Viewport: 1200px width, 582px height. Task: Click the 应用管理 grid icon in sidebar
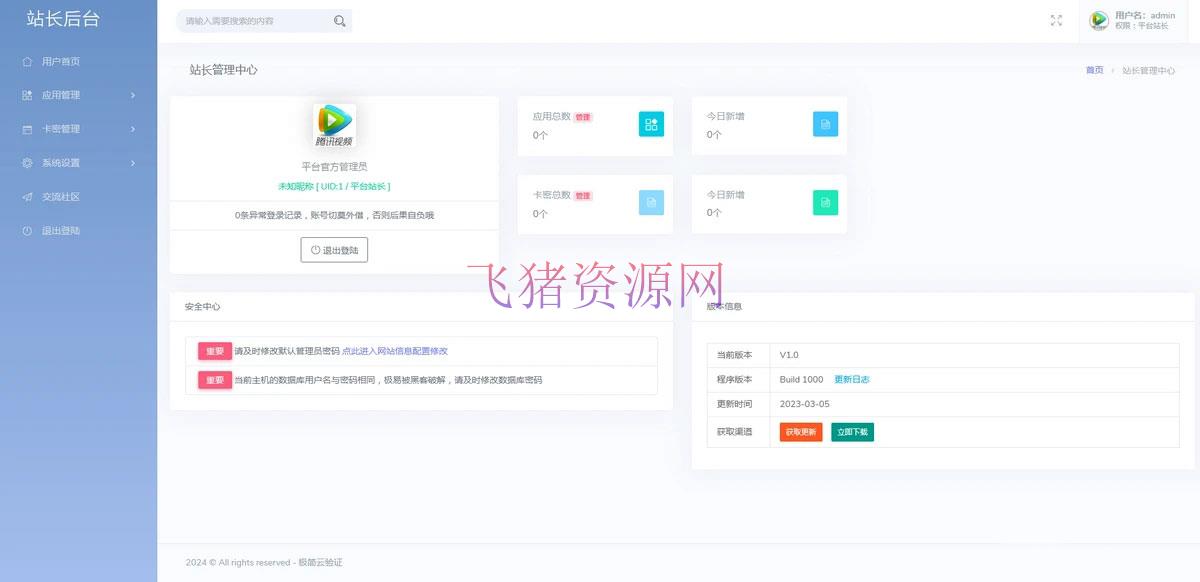(x=28, y=95)
